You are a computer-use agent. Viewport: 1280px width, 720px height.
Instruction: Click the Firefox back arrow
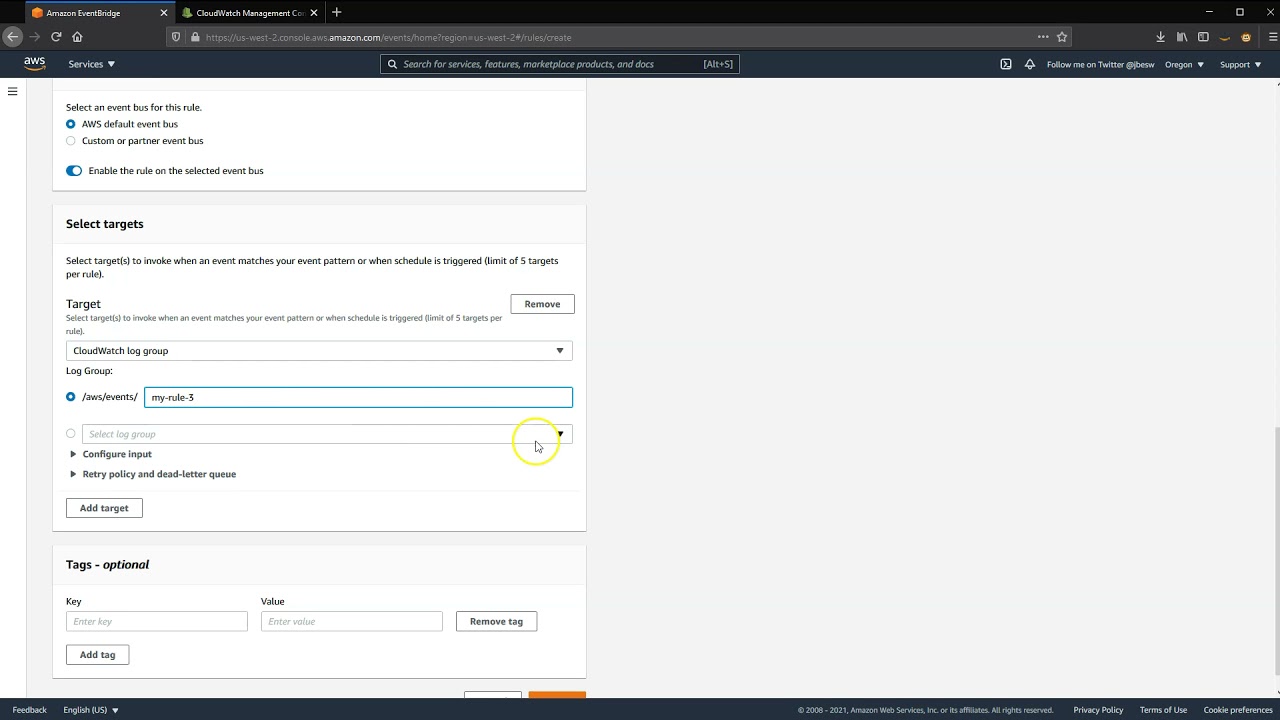point(12,37)
